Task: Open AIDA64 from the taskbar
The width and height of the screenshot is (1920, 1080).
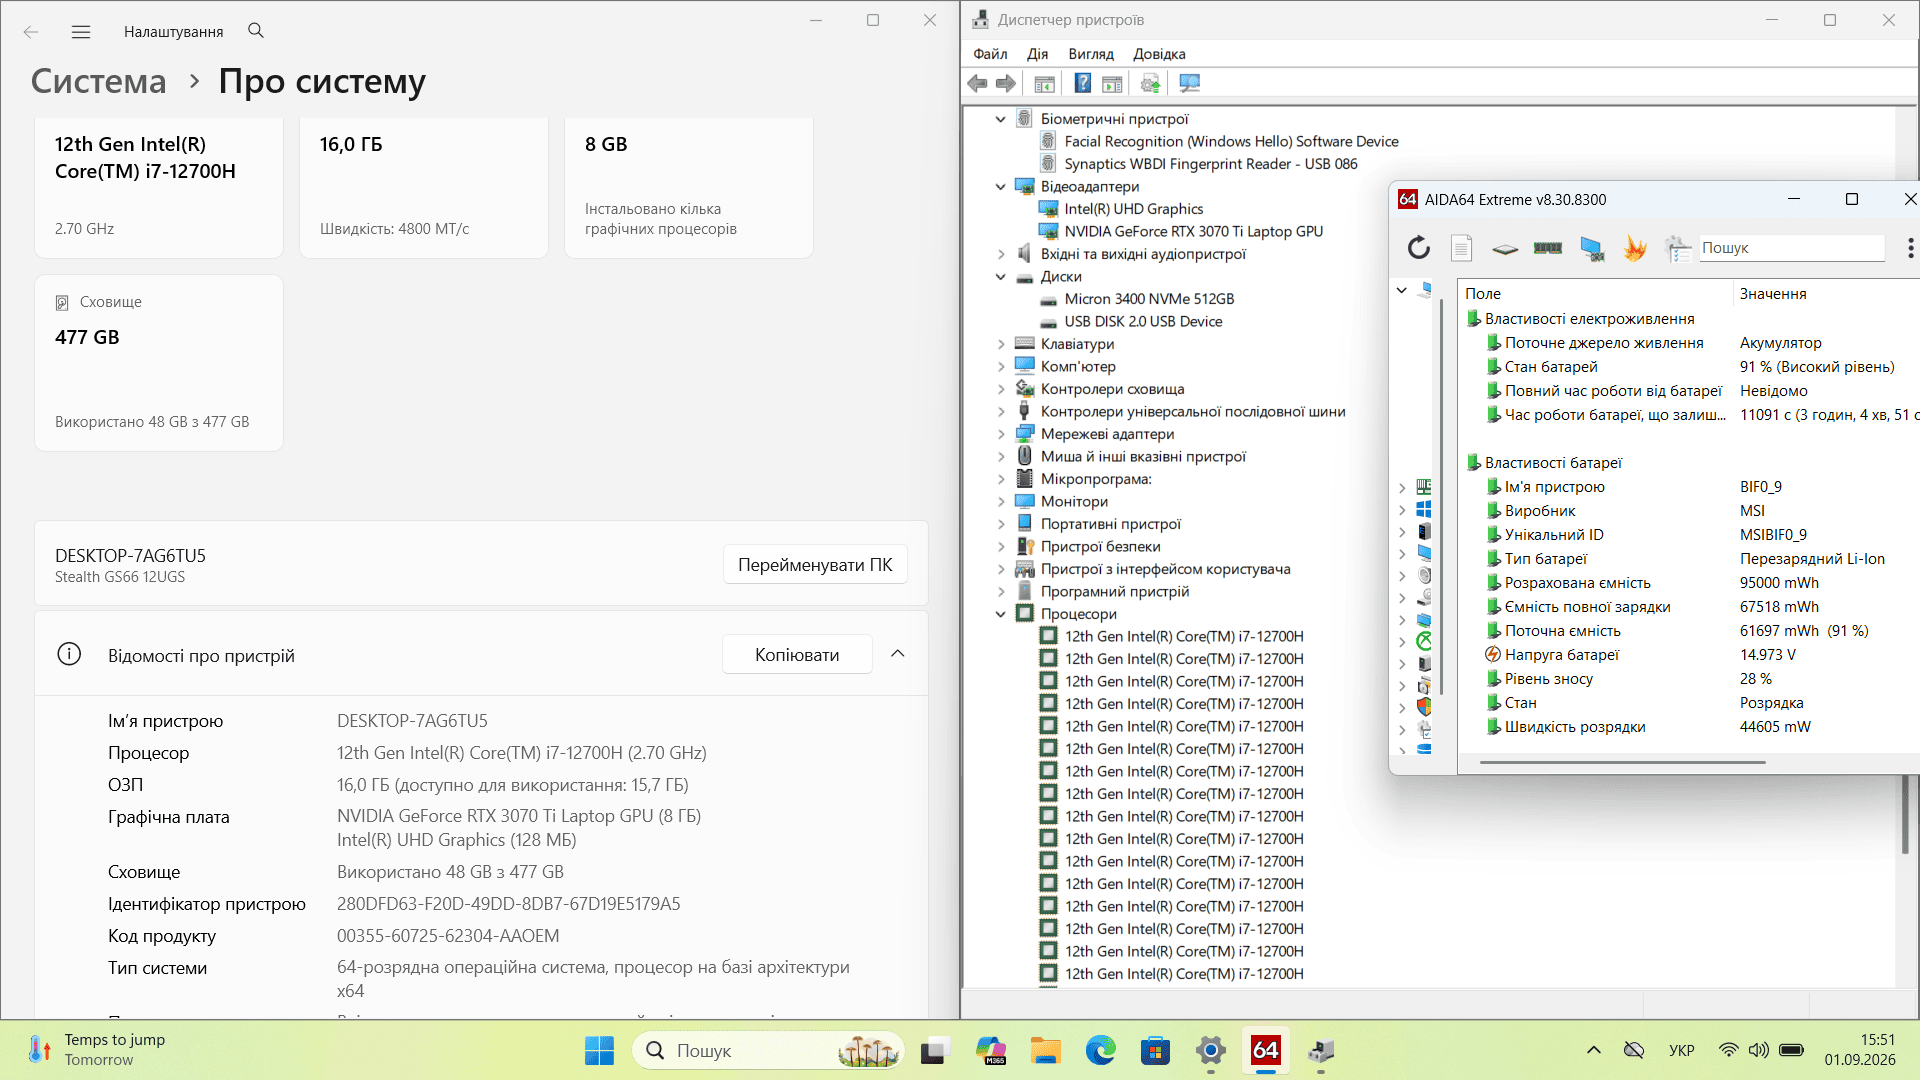Action: click(1265, 1050)
